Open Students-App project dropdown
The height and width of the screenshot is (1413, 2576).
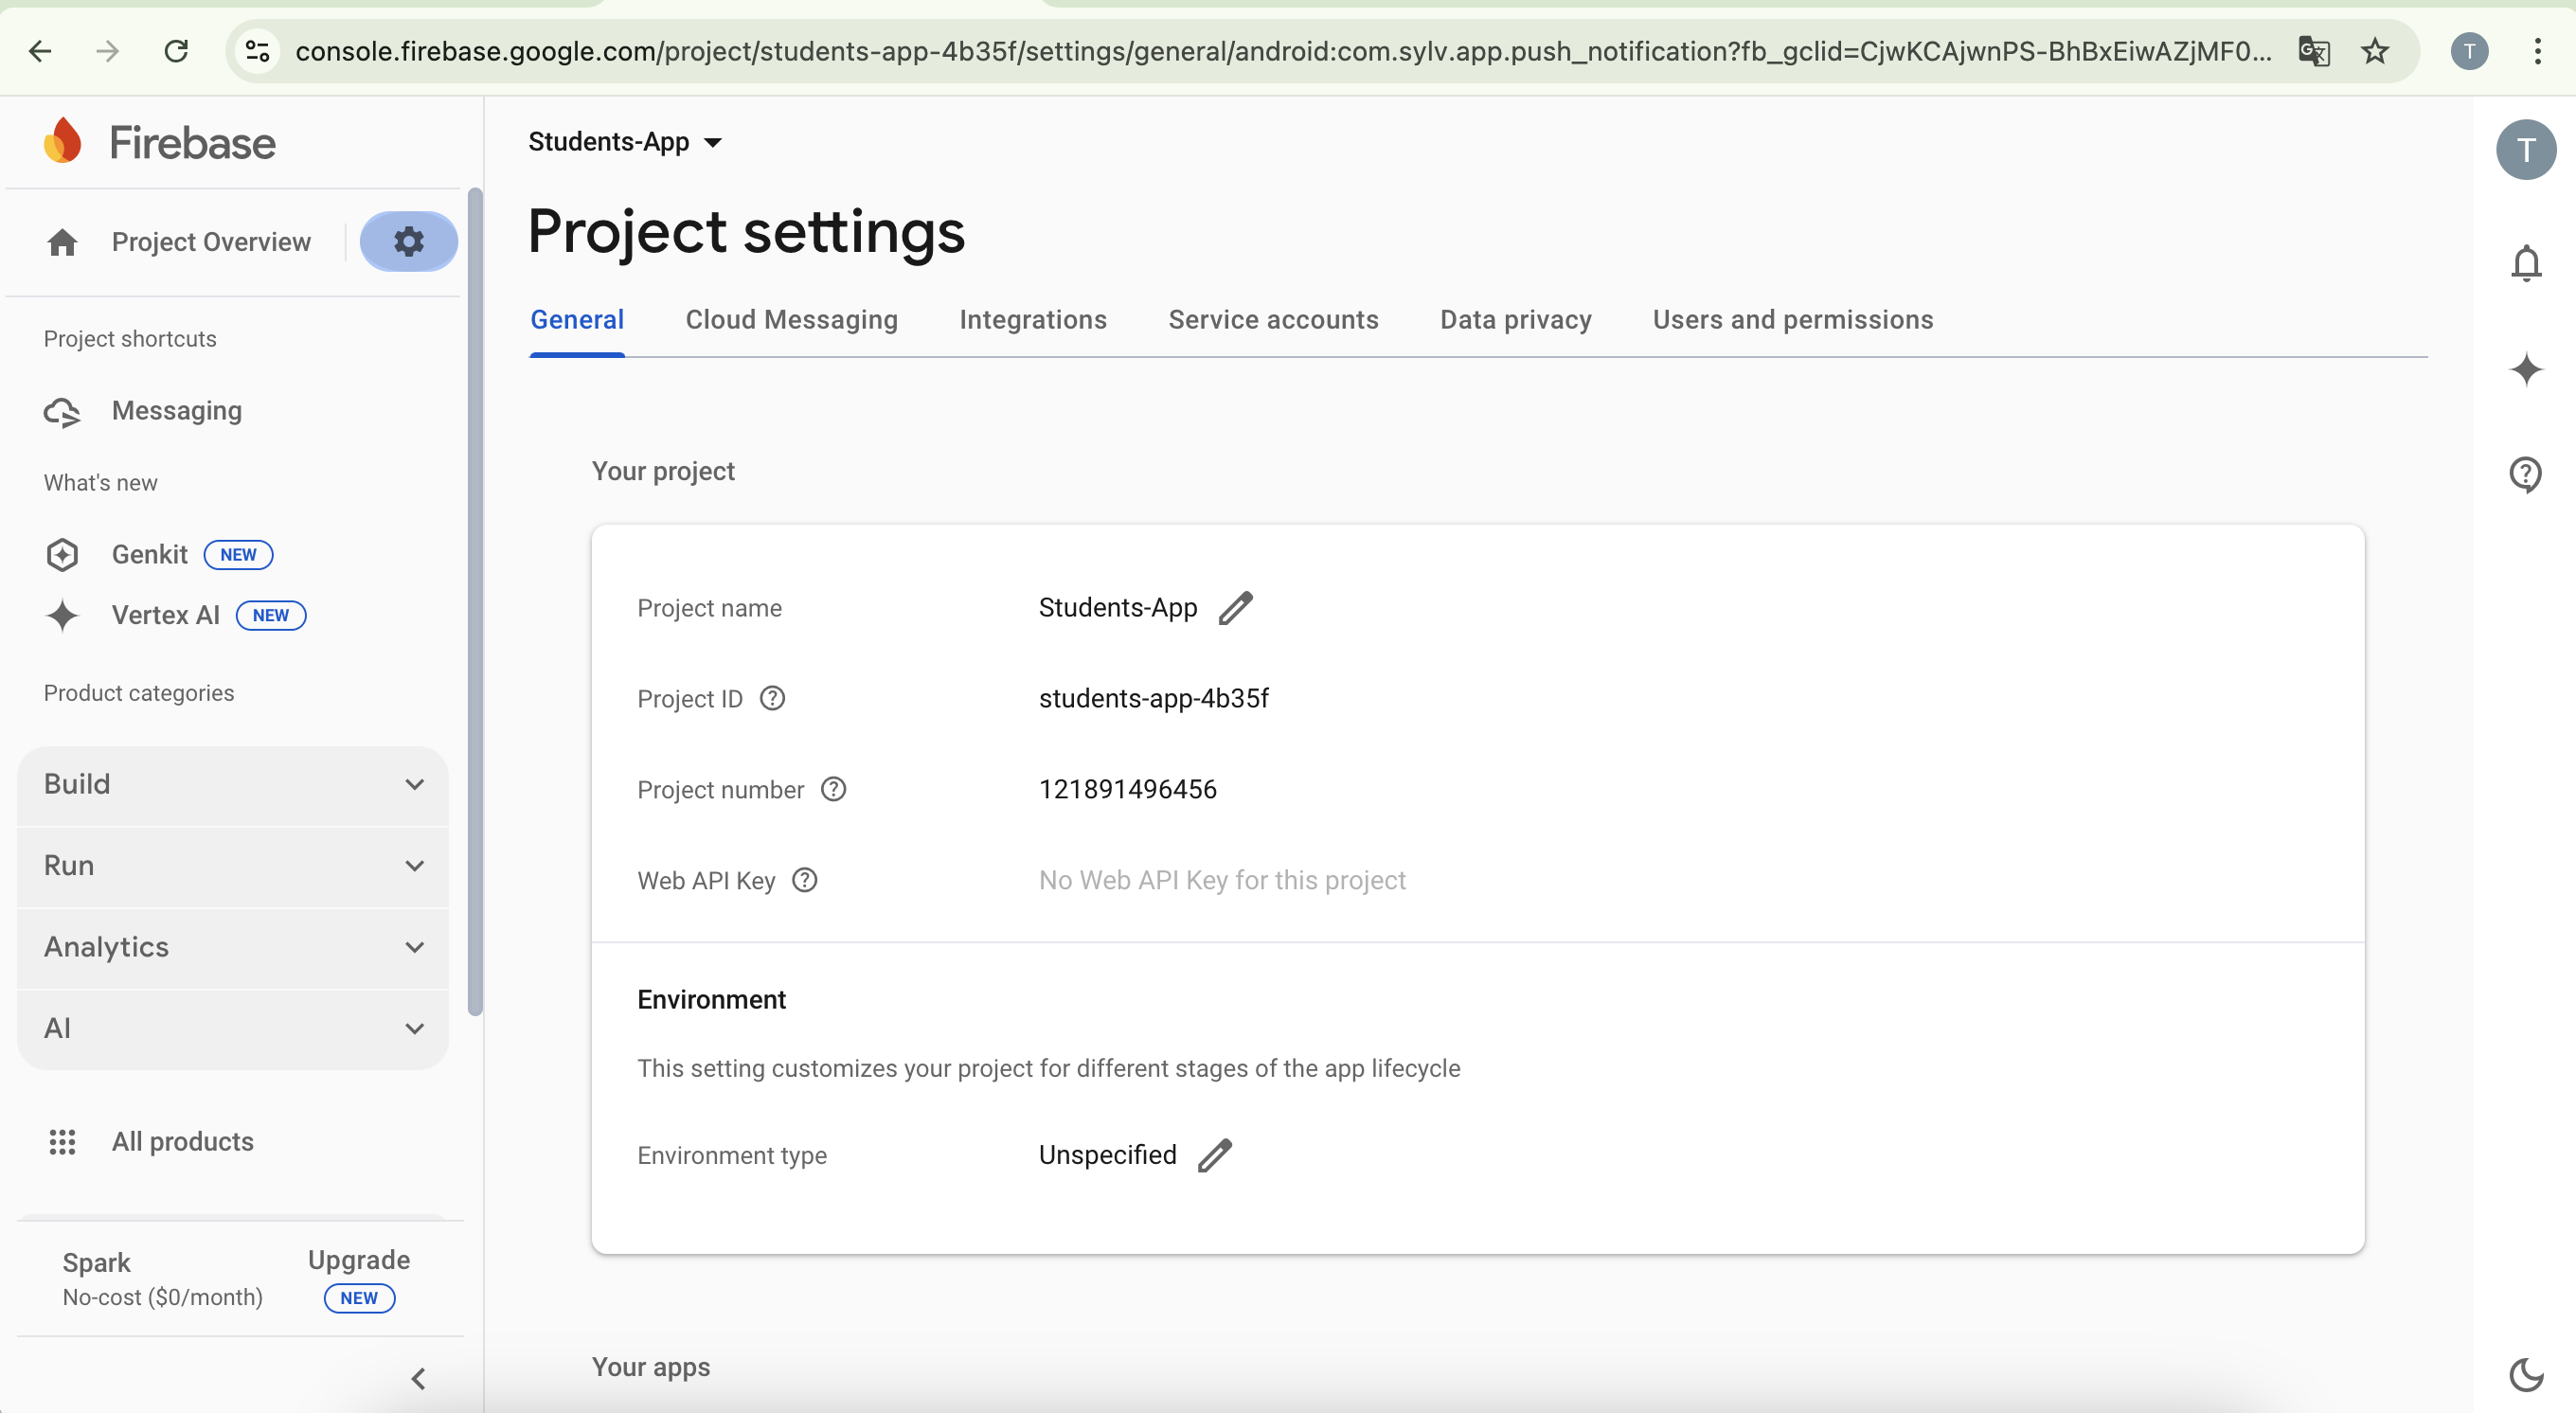pyautogui.click(x=625, y=142)
